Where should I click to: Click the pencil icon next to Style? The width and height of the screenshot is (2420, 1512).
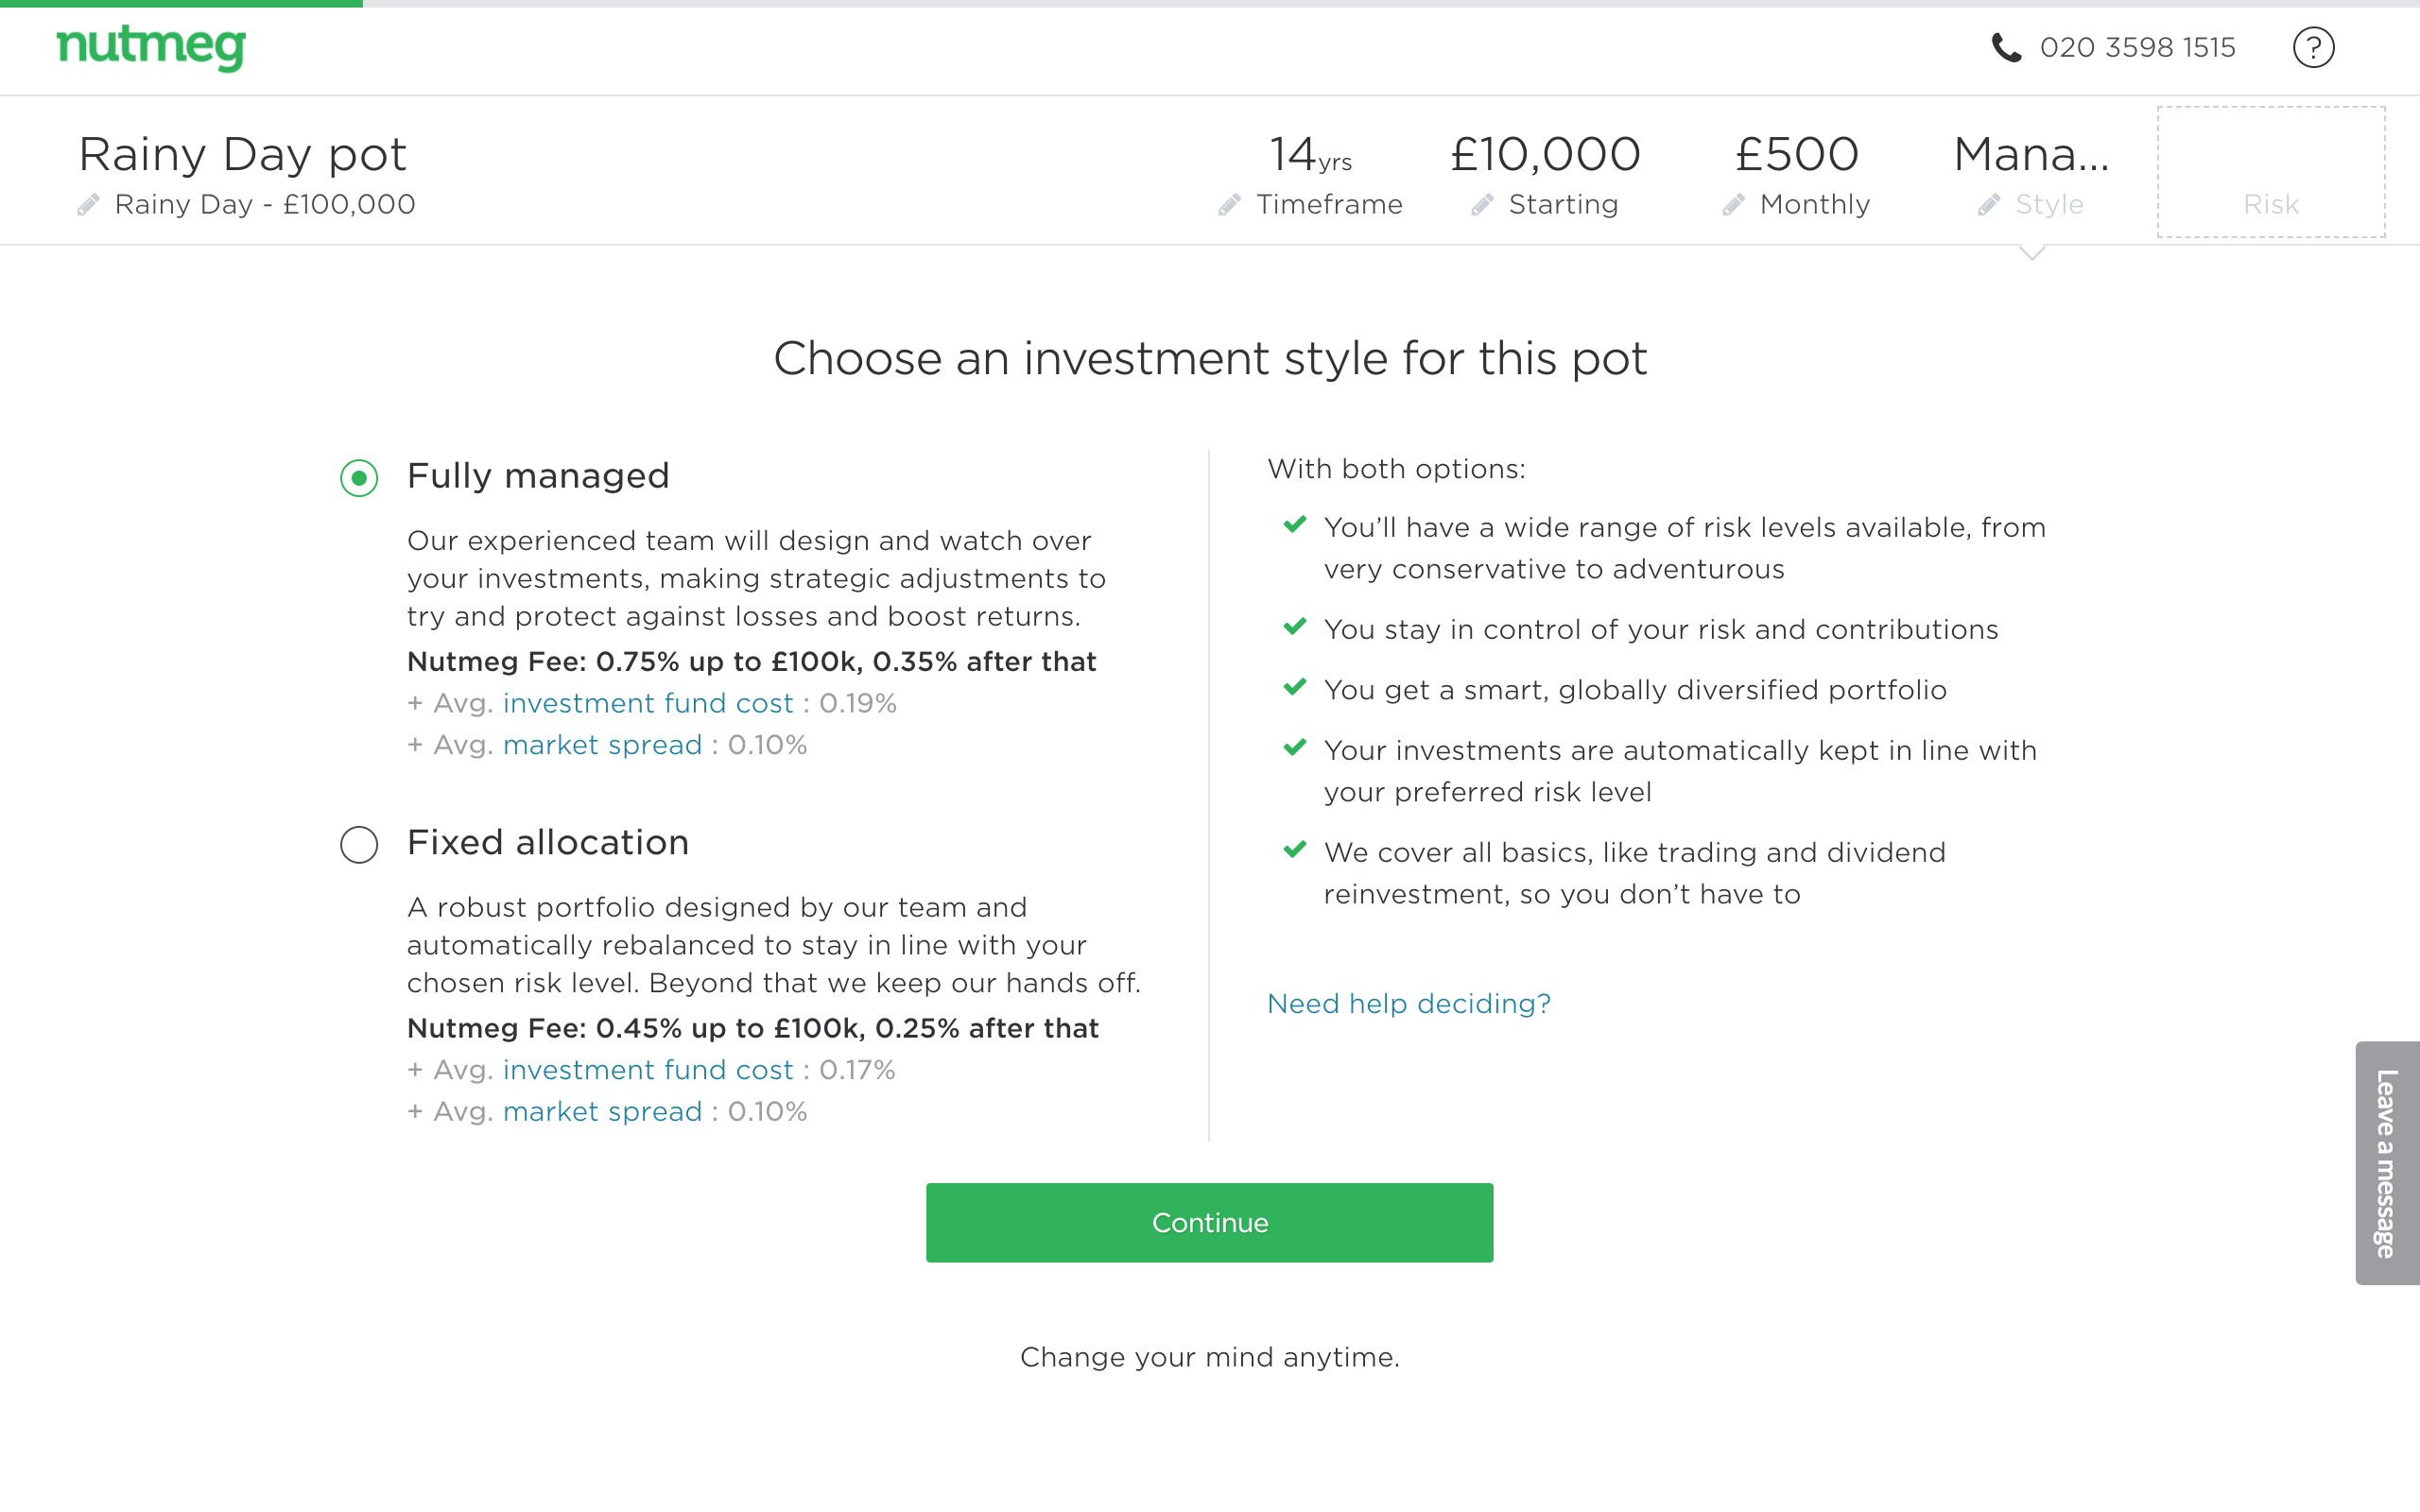click(1989, 205)
